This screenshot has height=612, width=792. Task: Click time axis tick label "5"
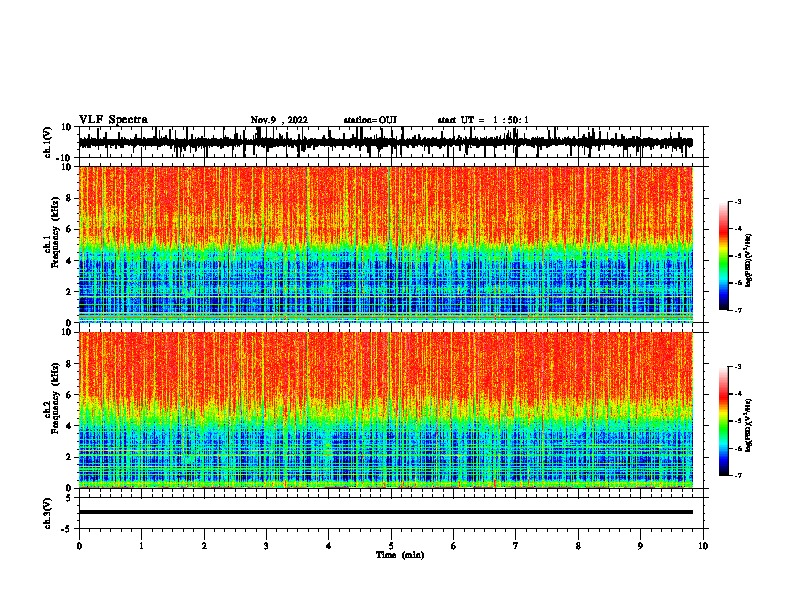391,546
